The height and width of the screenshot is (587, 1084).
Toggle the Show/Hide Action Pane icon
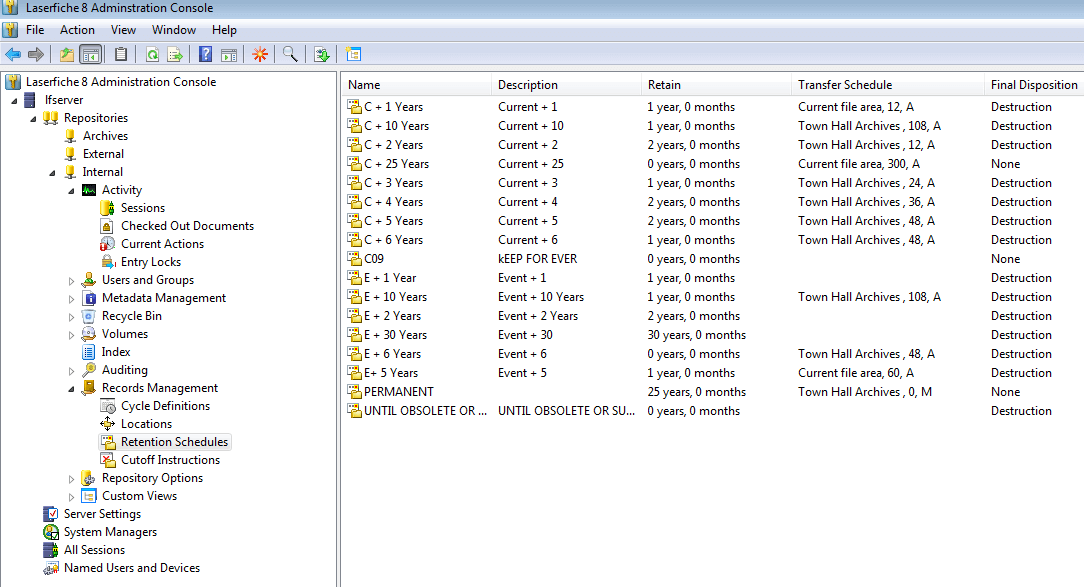229,54
